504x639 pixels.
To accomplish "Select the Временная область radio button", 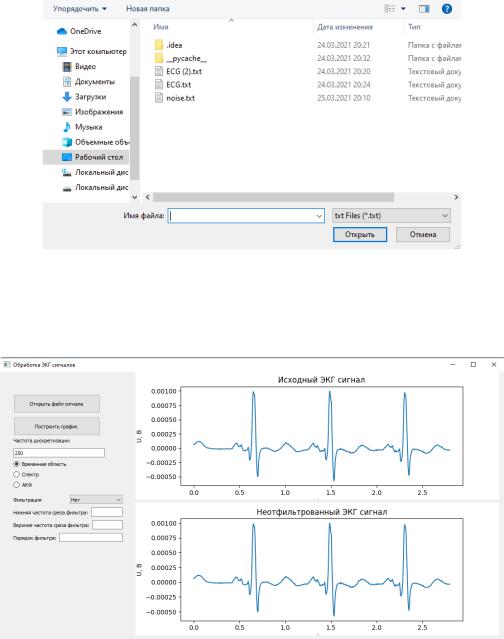I will (40, 464).
